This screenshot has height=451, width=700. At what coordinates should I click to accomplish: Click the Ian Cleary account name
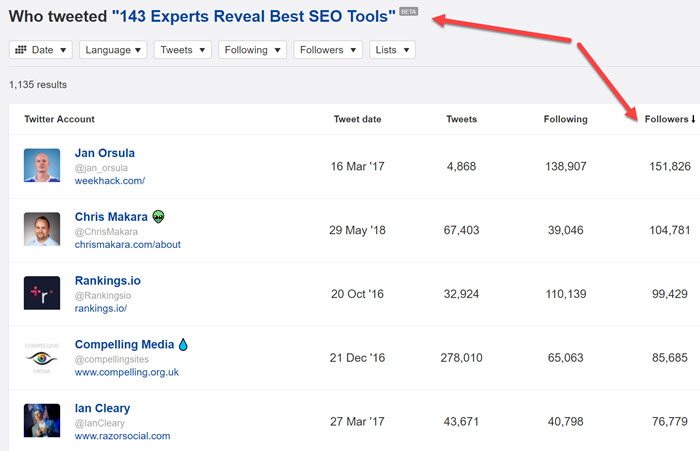(102, 408)
